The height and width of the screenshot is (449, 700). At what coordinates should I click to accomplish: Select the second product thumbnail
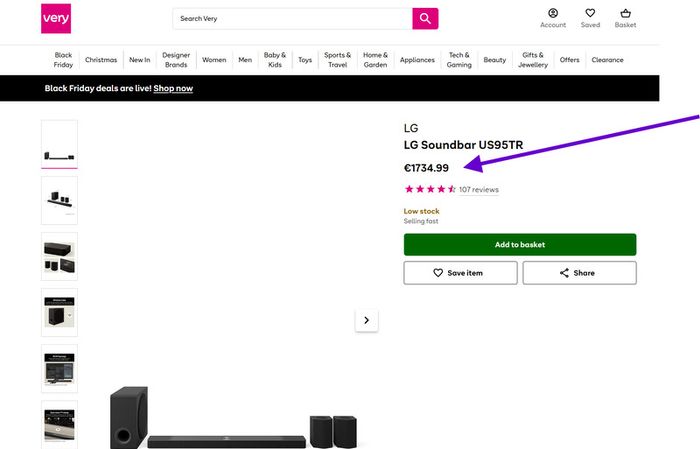tap(59, 200)
